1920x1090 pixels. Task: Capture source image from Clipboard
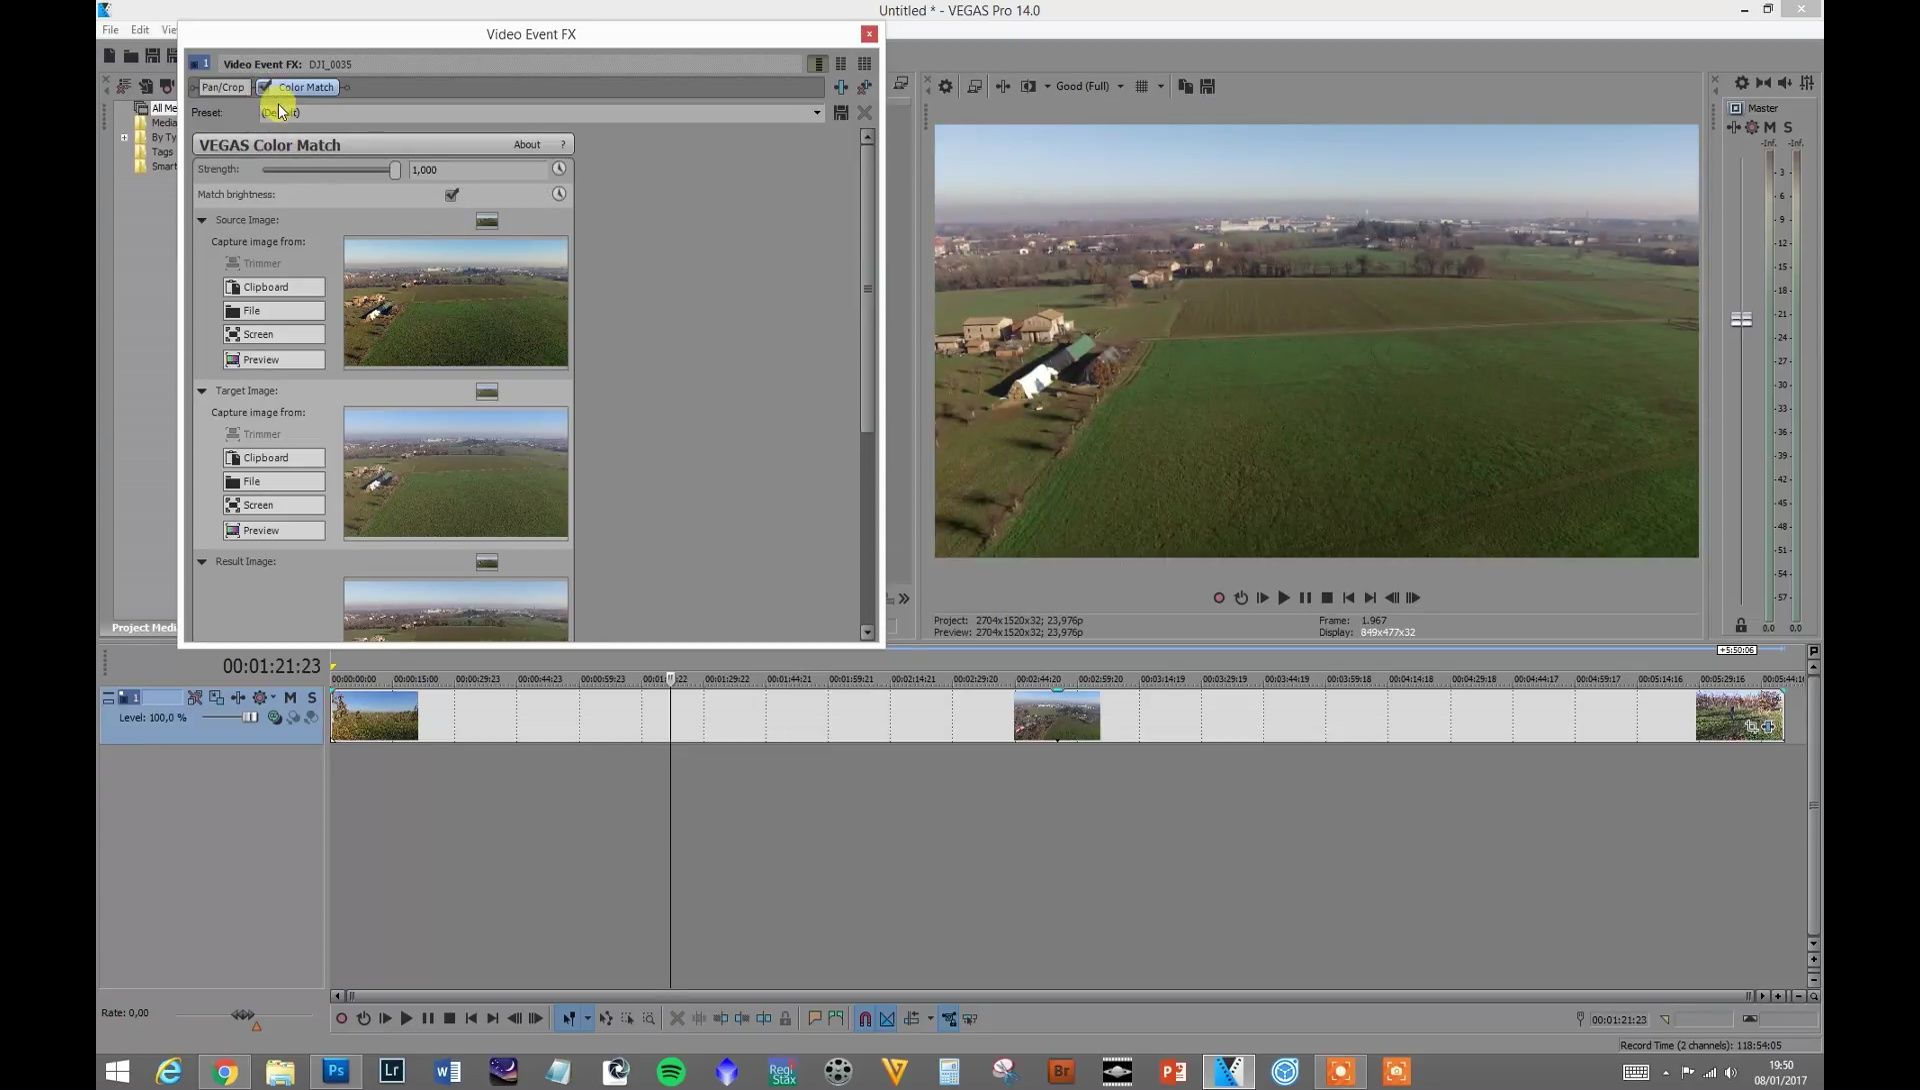point(274,288)
